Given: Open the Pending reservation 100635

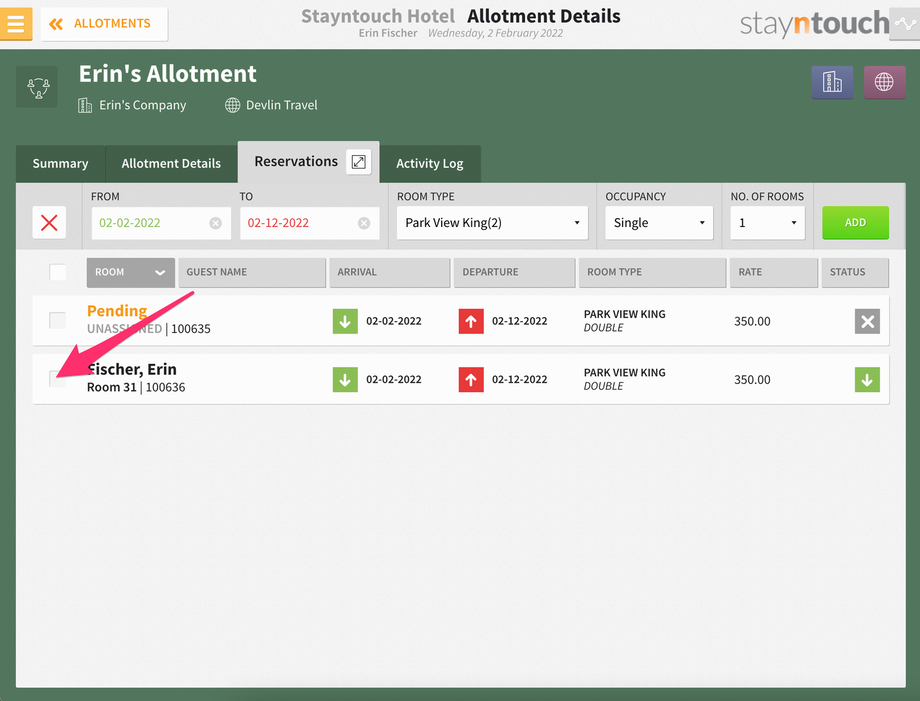Looking at the screenshot, I should [x=461, y=321].
